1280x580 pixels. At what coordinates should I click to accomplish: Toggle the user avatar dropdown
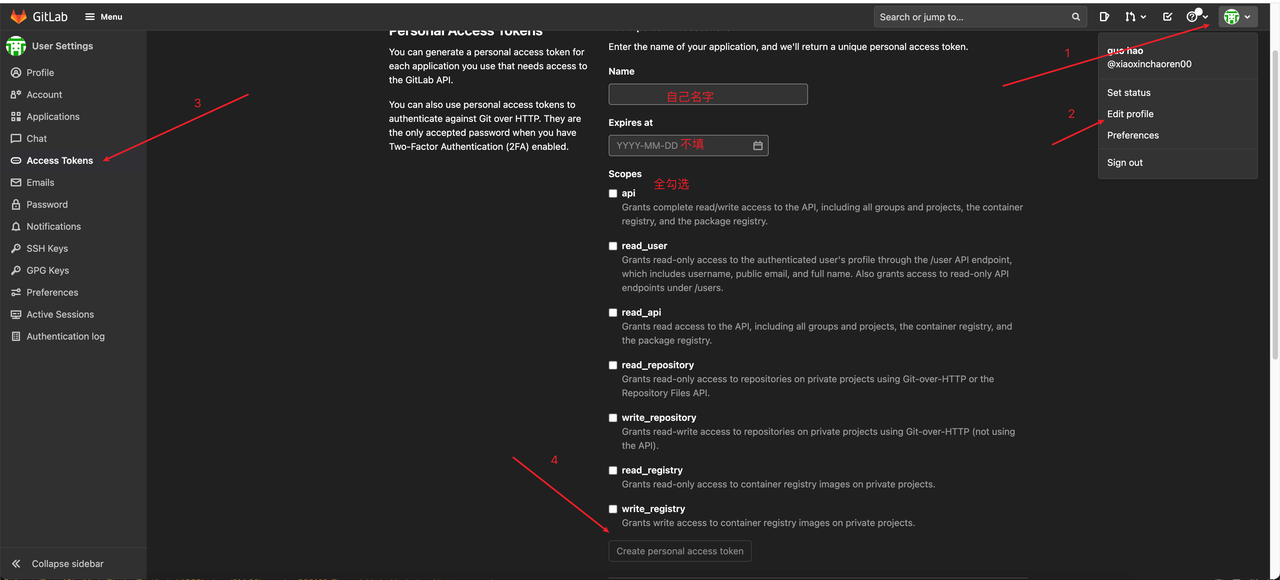click(1237, 17)
